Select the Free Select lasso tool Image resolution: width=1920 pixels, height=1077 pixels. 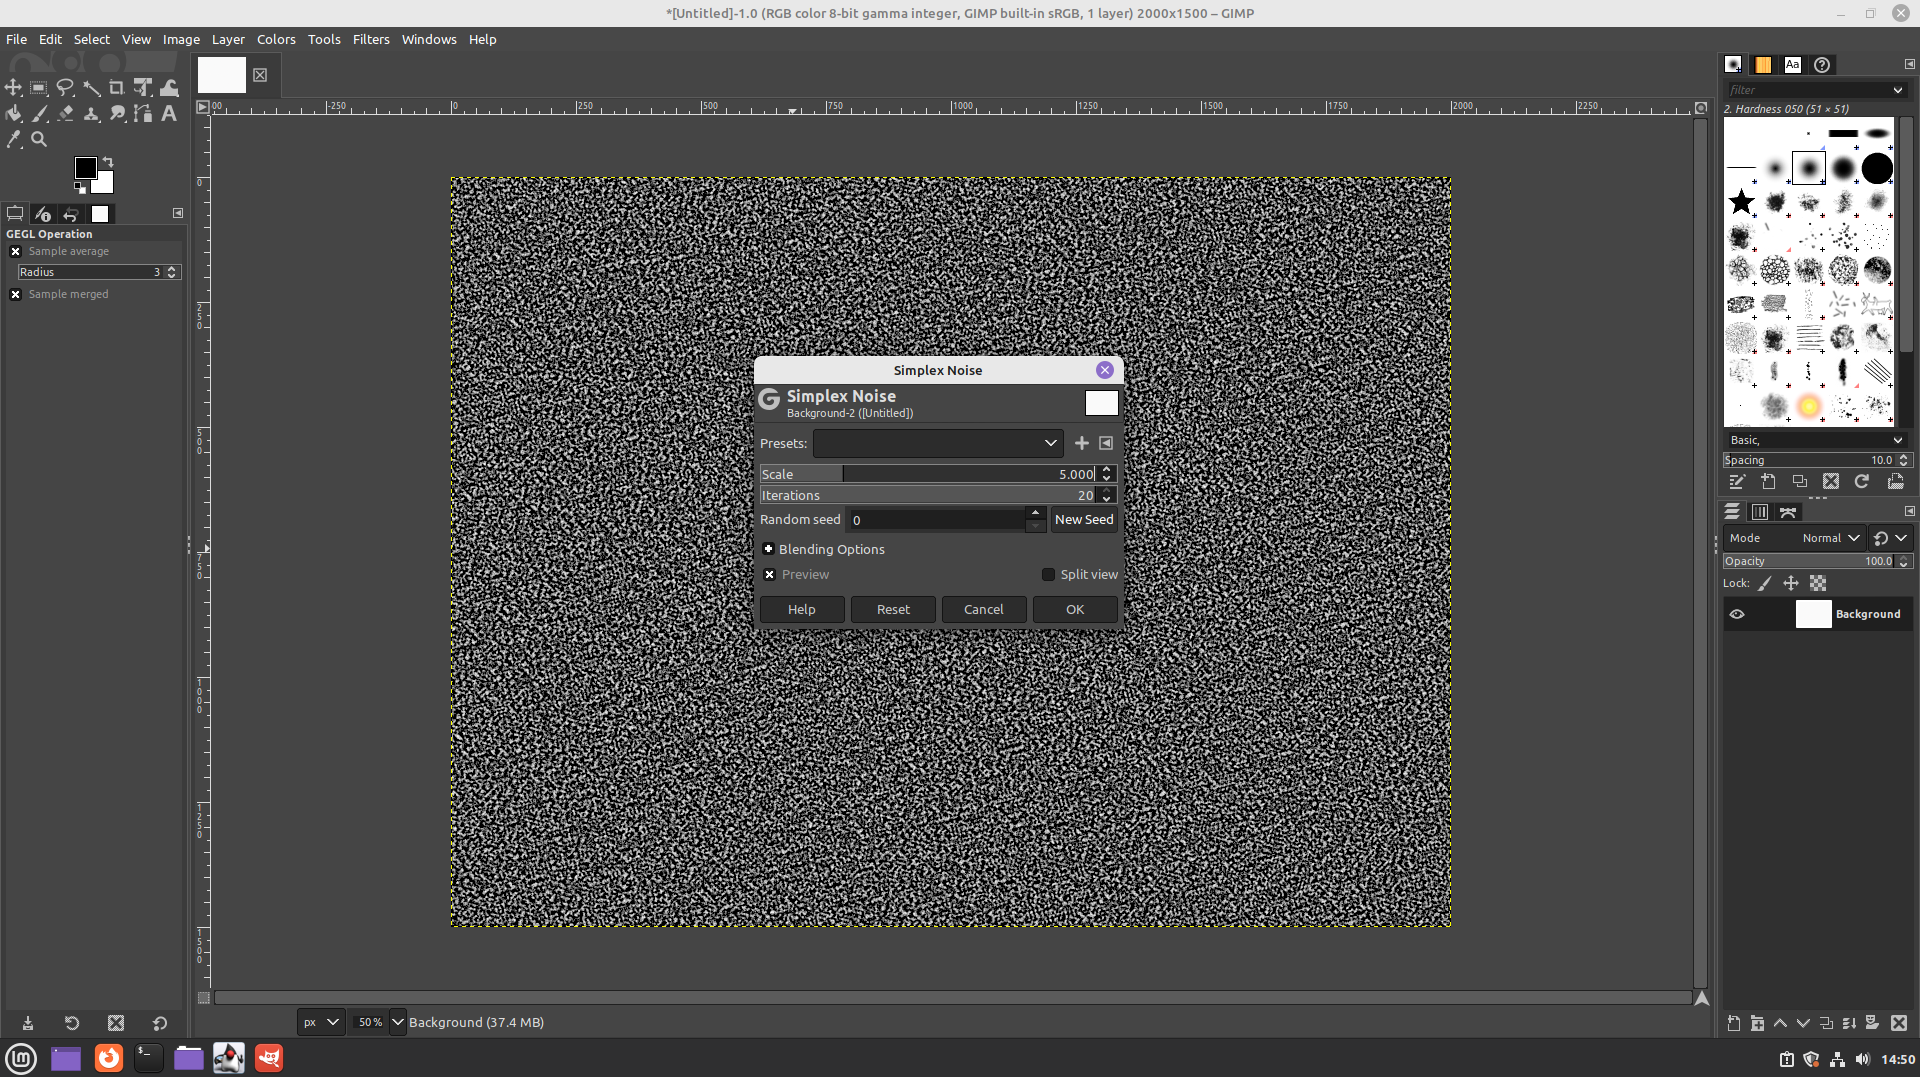point(65,88)
